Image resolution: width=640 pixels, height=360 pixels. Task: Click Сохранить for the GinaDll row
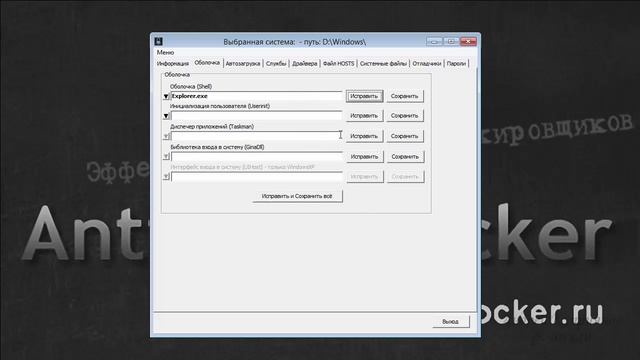pyautogui.click(x=405, y=157)
